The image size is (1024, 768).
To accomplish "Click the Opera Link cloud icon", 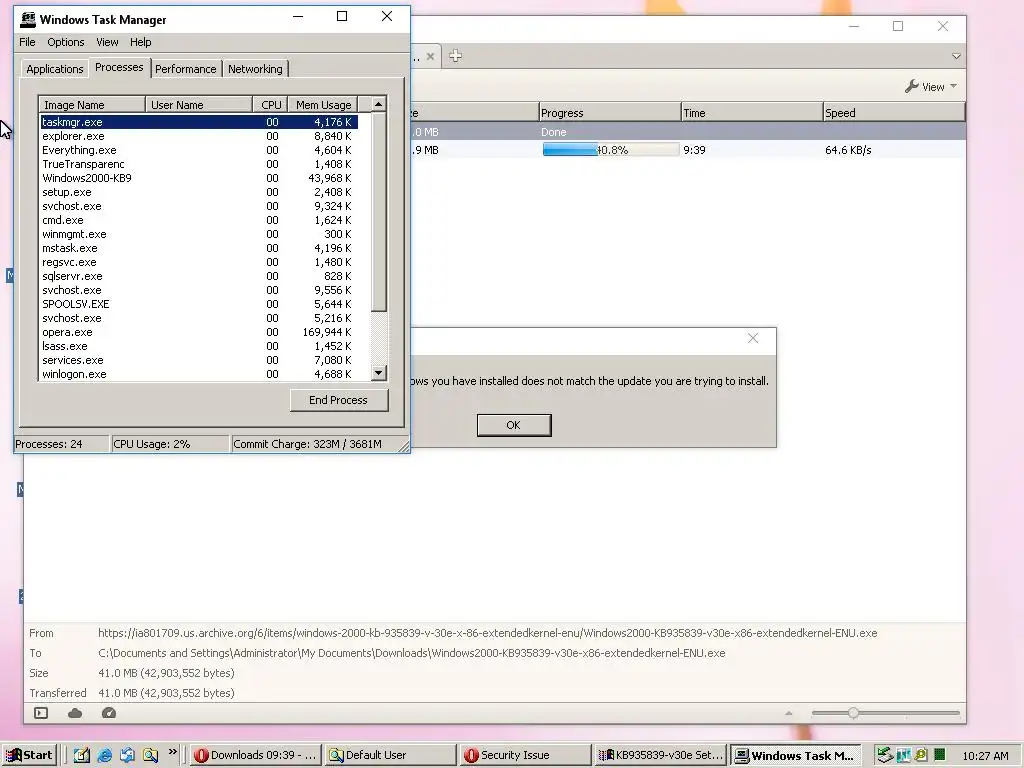I will (75, 713).
